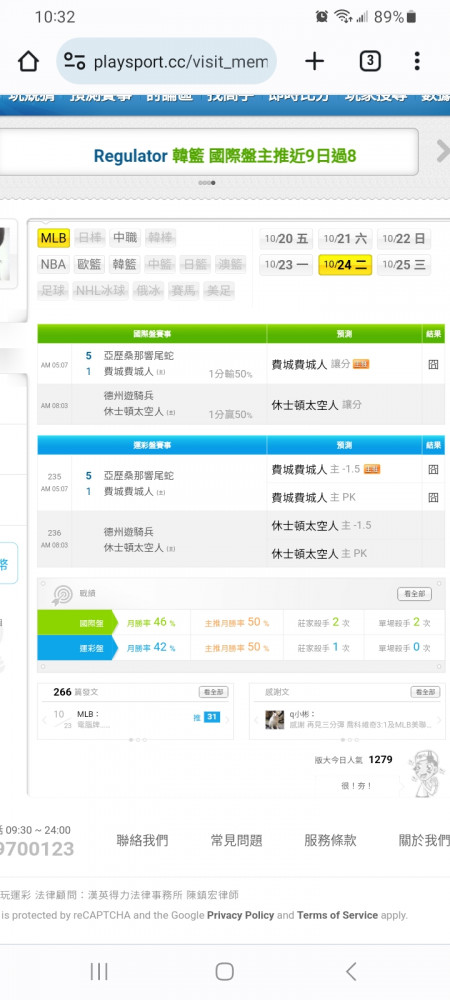The image size is (450, 1000).
Task: Select the green 國際盤 record tab
Action: click(x=76, y=622)
